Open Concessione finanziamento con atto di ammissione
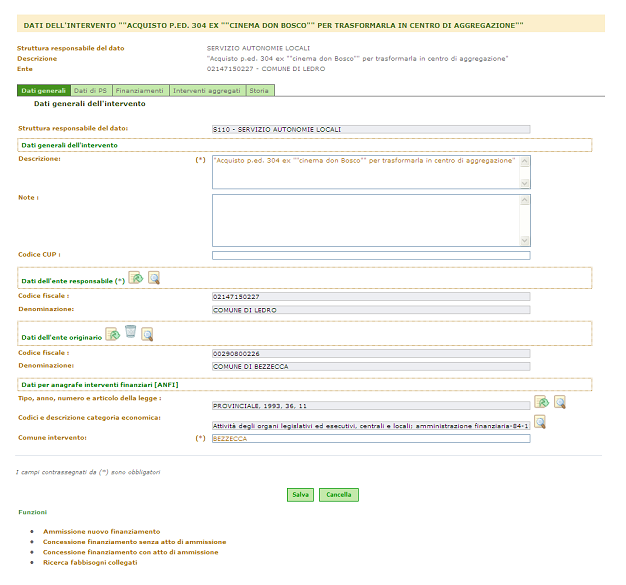 [x=131, y=552]
